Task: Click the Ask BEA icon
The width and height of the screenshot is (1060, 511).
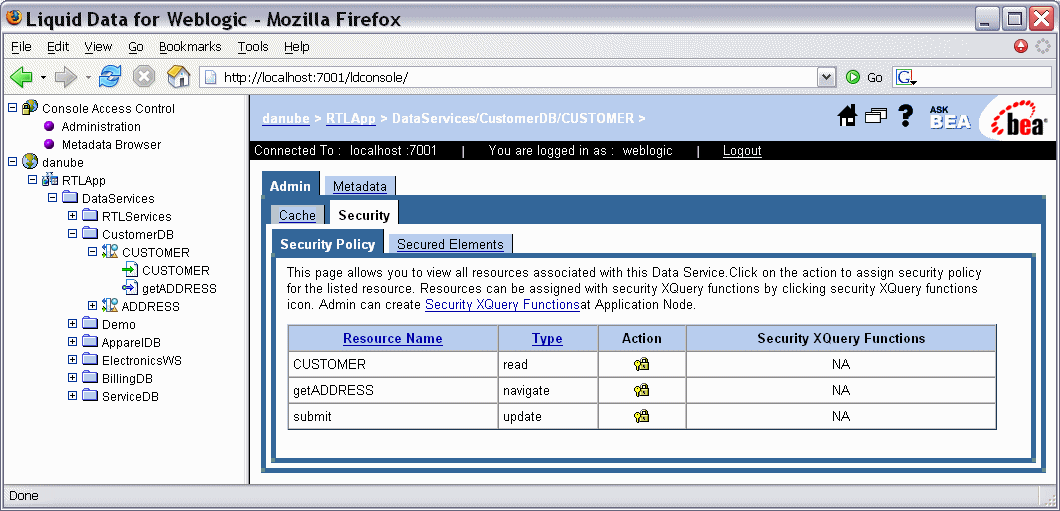Action: (x=949, y=117)
